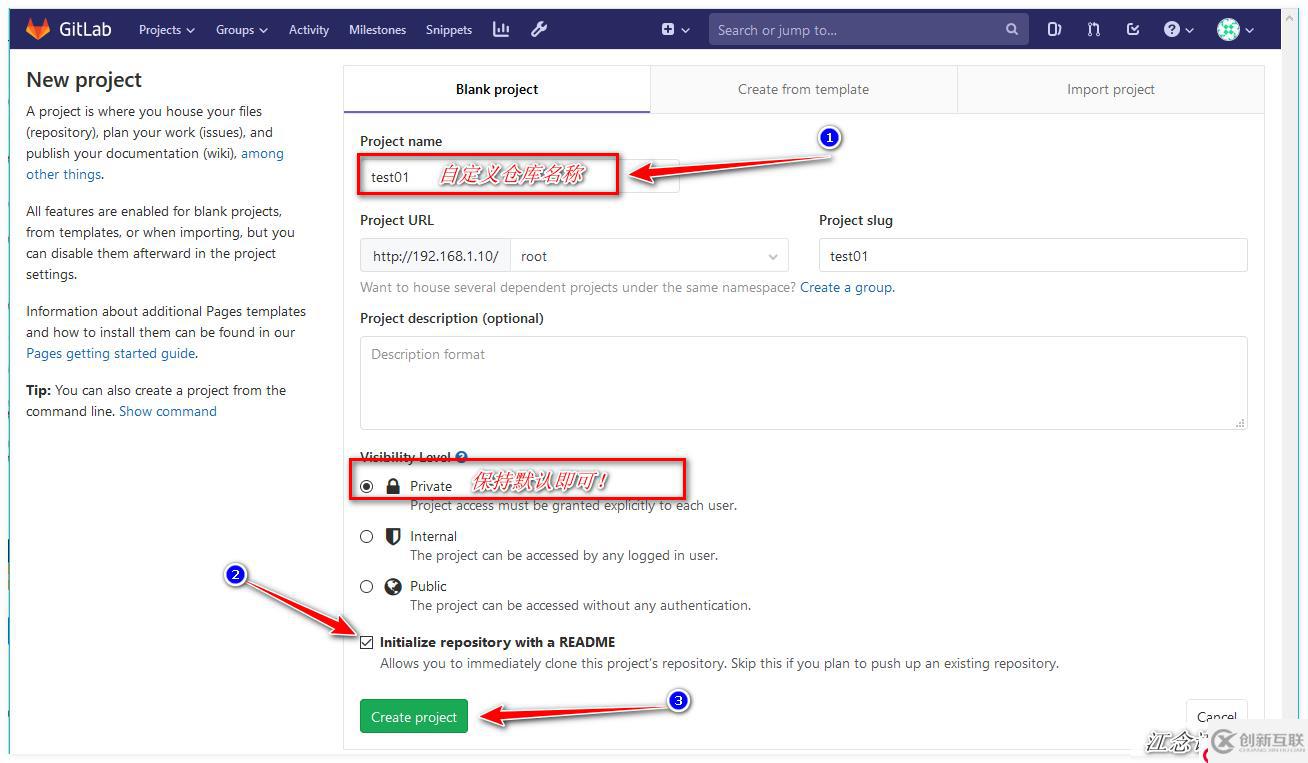This screenshot has height=763, width=1308.
Task: Select the Public visibility radio button
Action: point(367,586)
